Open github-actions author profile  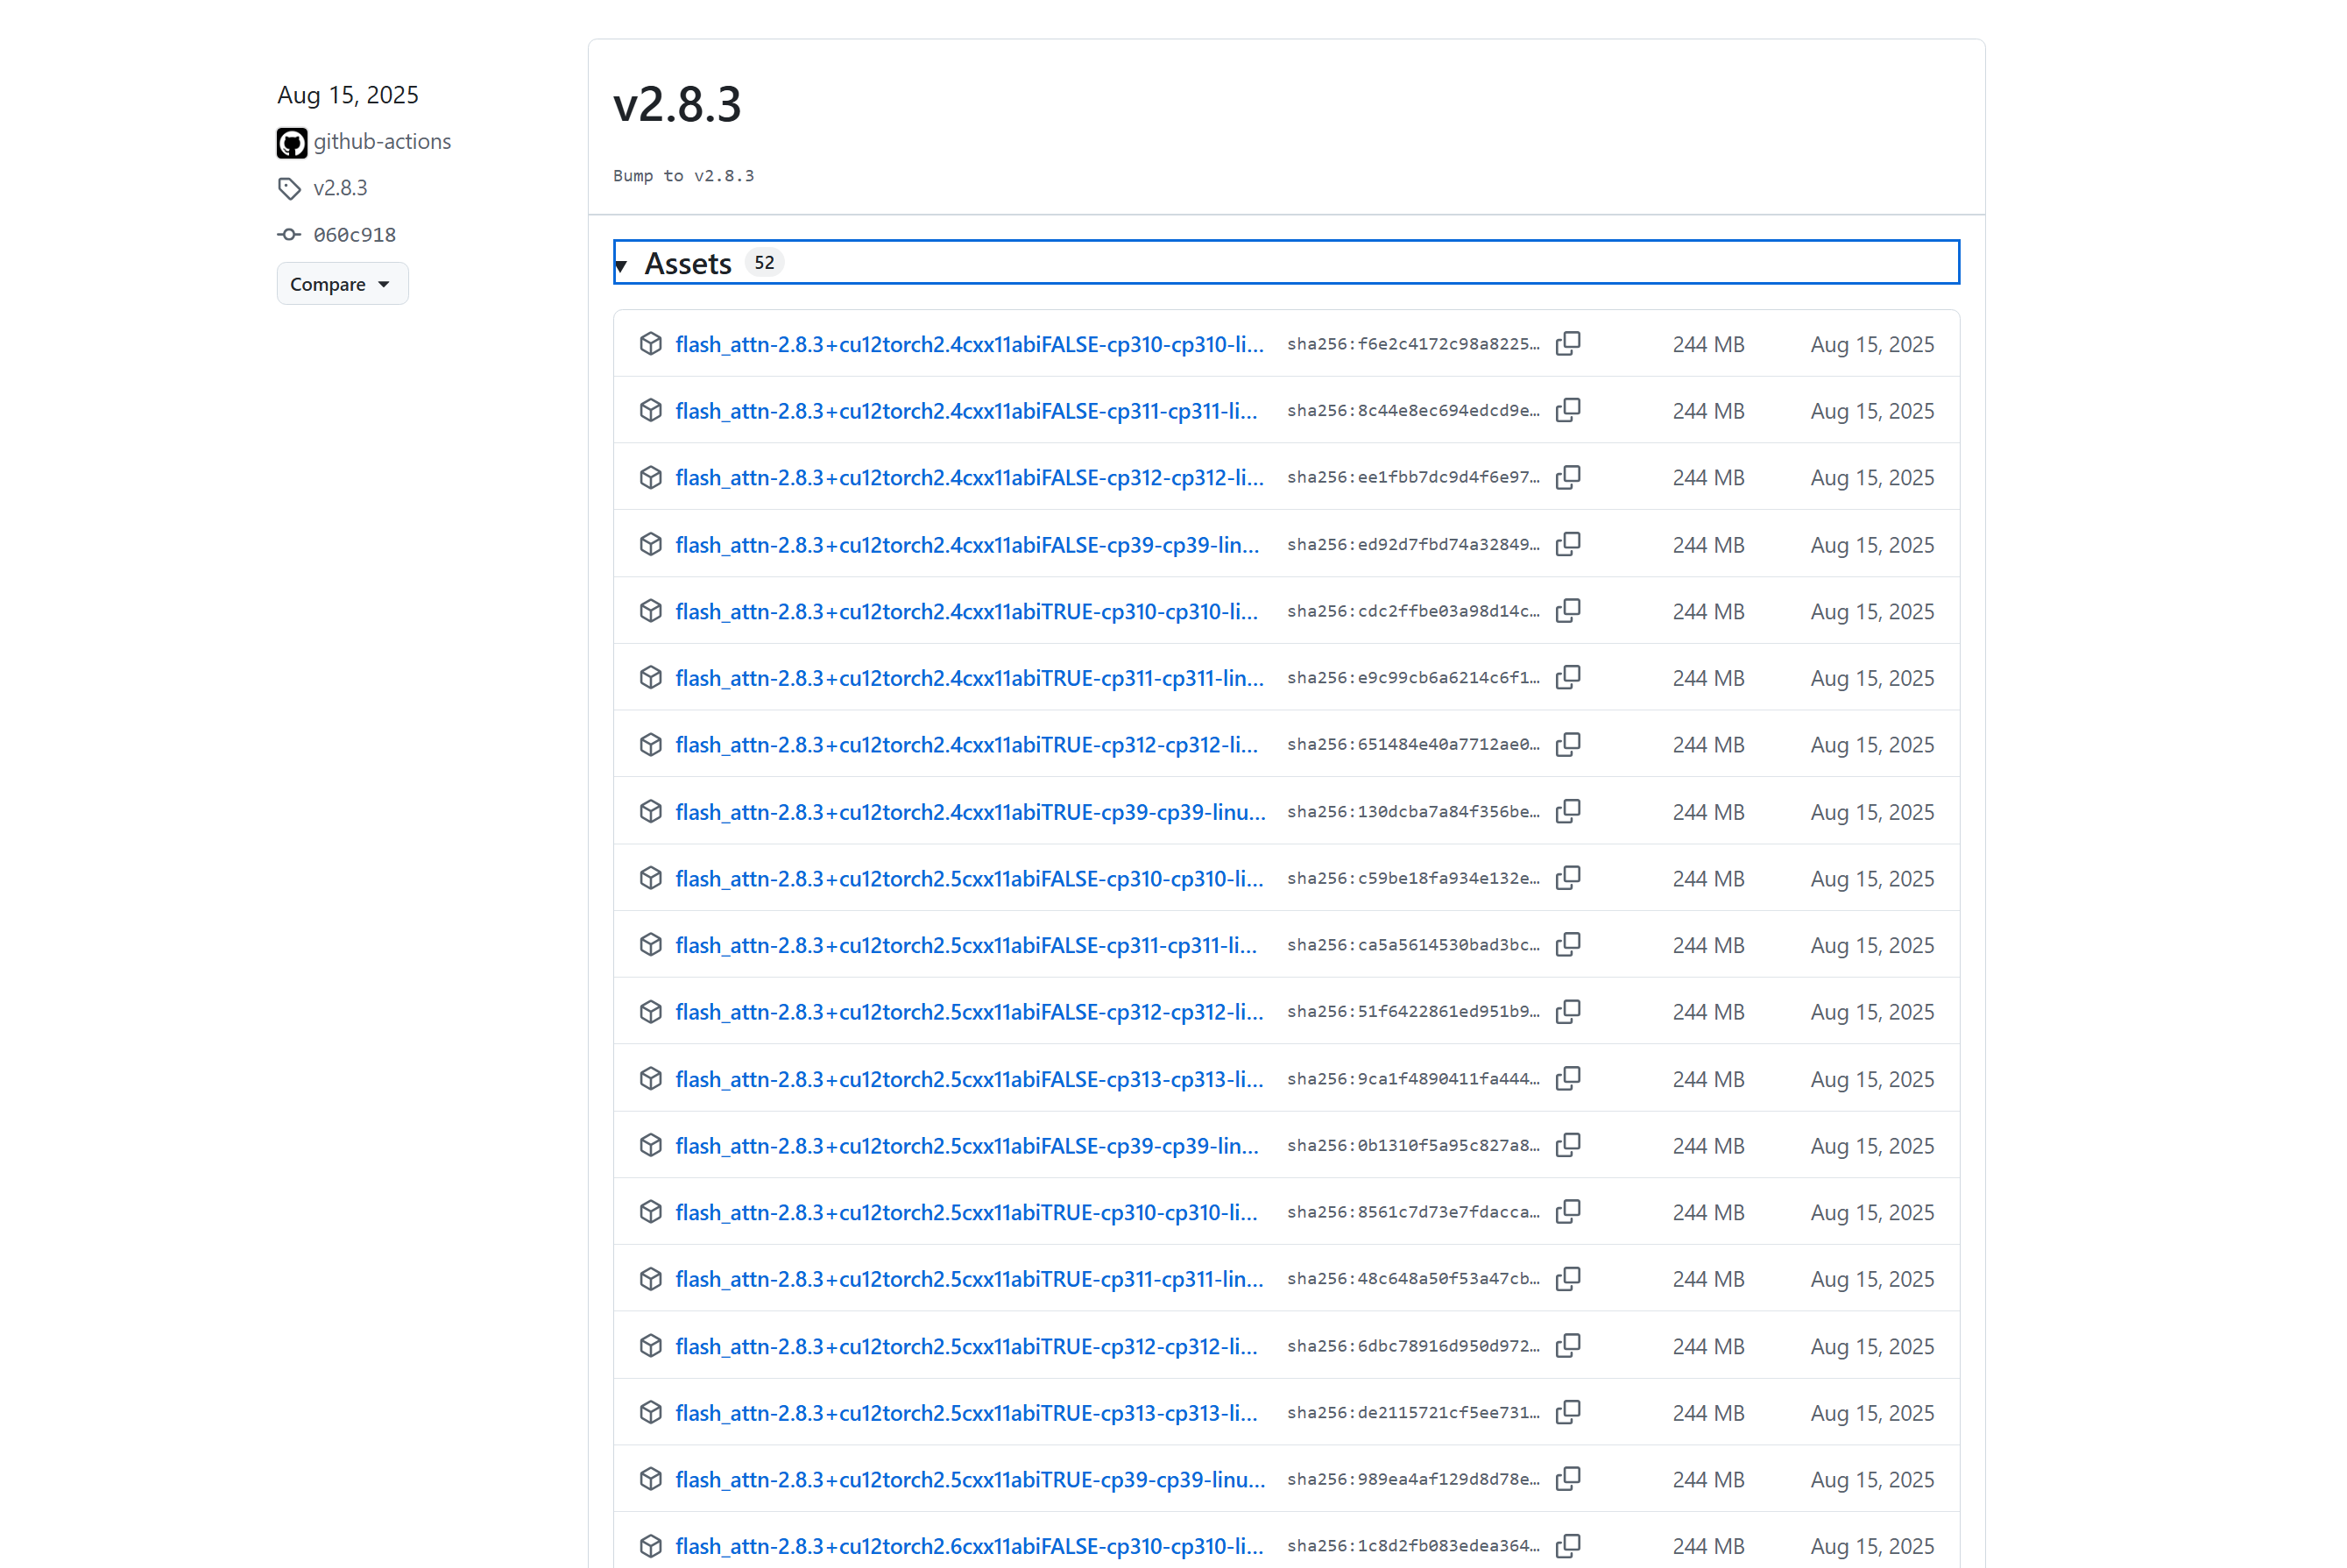pyautogui.click(x=382, y=142)
